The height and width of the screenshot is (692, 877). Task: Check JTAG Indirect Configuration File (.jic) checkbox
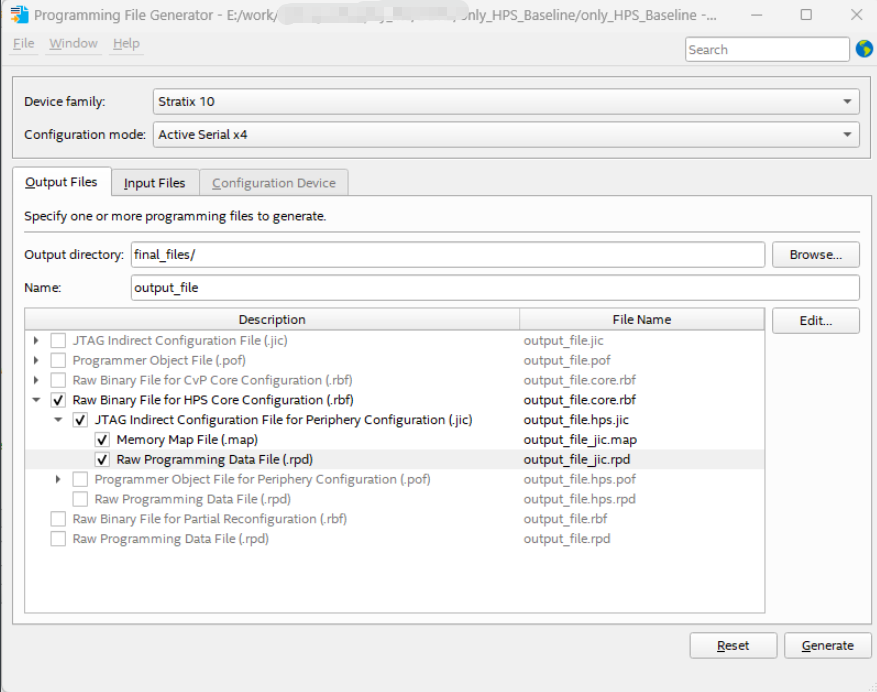point(58,340)
